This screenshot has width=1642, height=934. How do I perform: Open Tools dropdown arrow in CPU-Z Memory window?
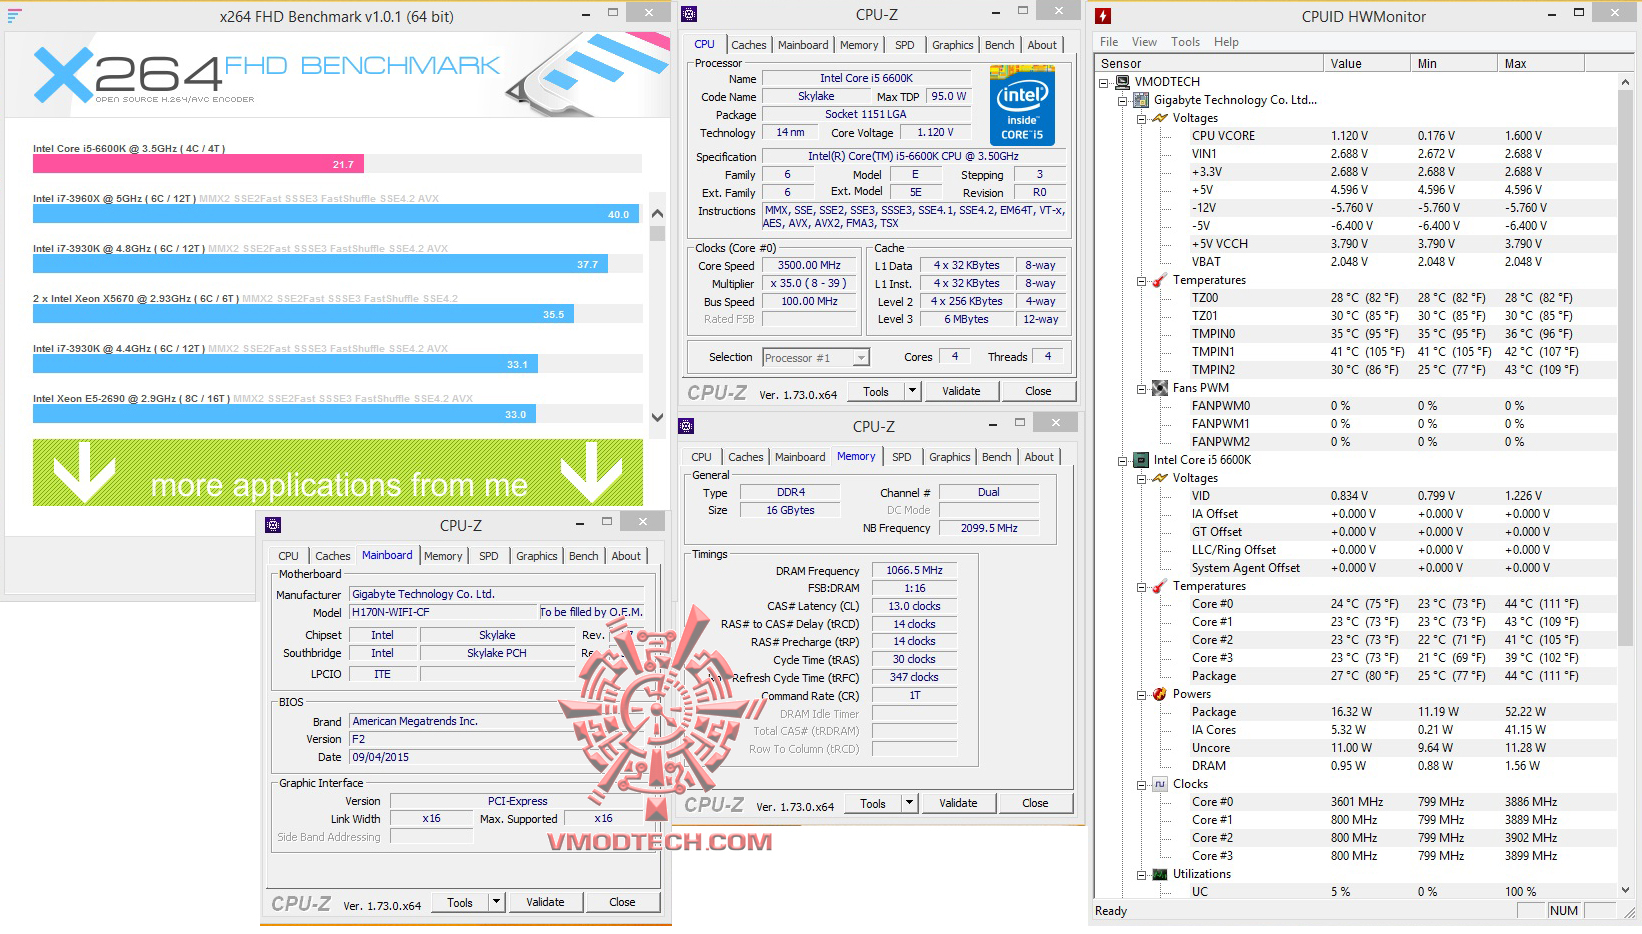[x=909, y=803]
